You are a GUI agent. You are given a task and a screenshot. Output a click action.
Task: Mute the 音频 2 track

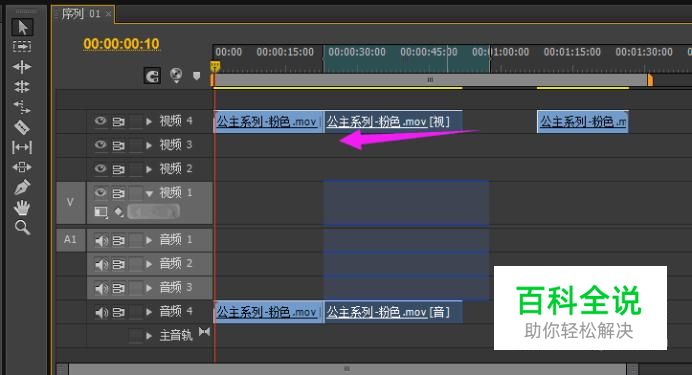coord(101,264)
